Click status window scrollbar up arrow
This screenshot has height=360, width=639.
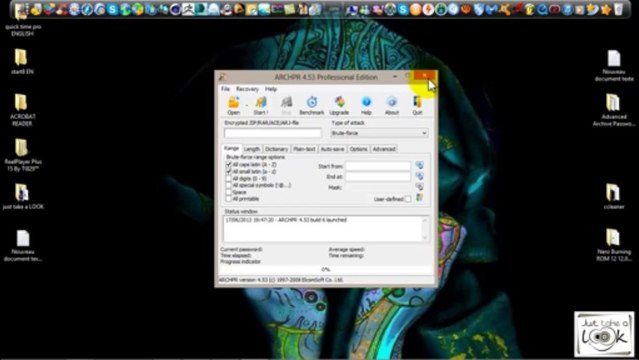click(x=425, y=221)
